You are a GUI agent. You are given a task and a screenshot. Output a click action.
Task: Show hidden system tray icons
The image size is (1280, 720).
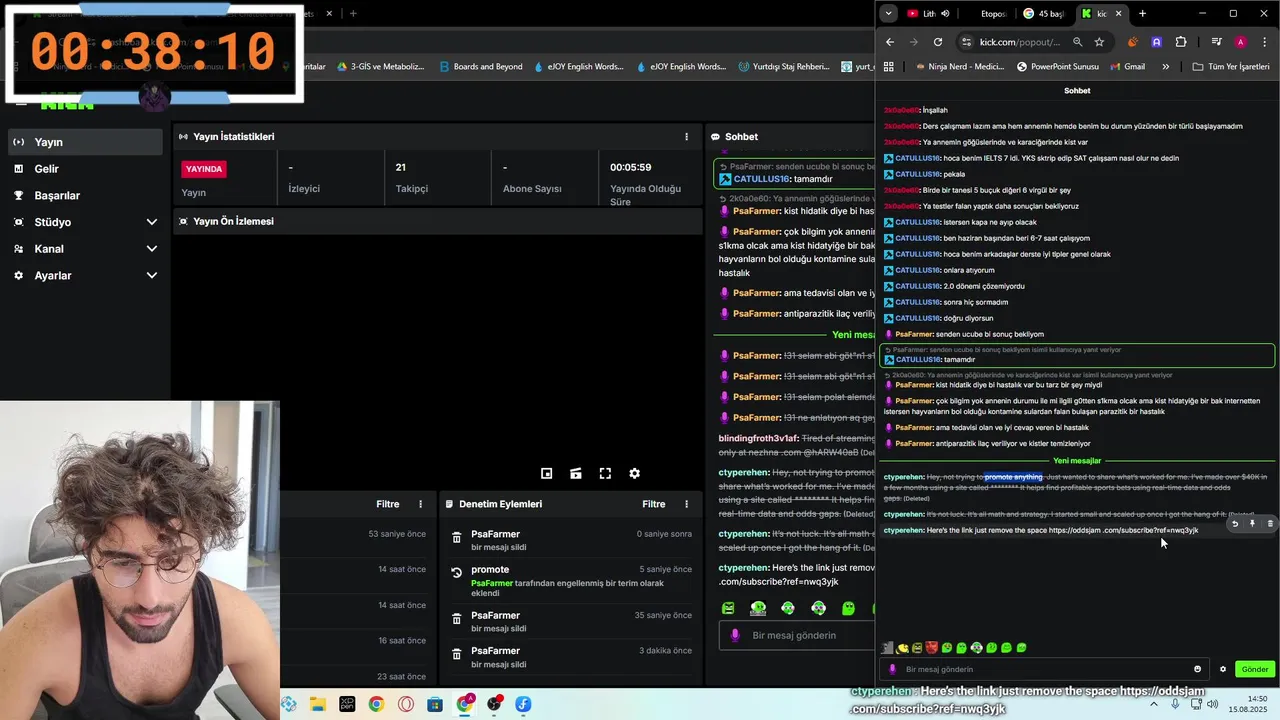click(x=1154, y=704)
